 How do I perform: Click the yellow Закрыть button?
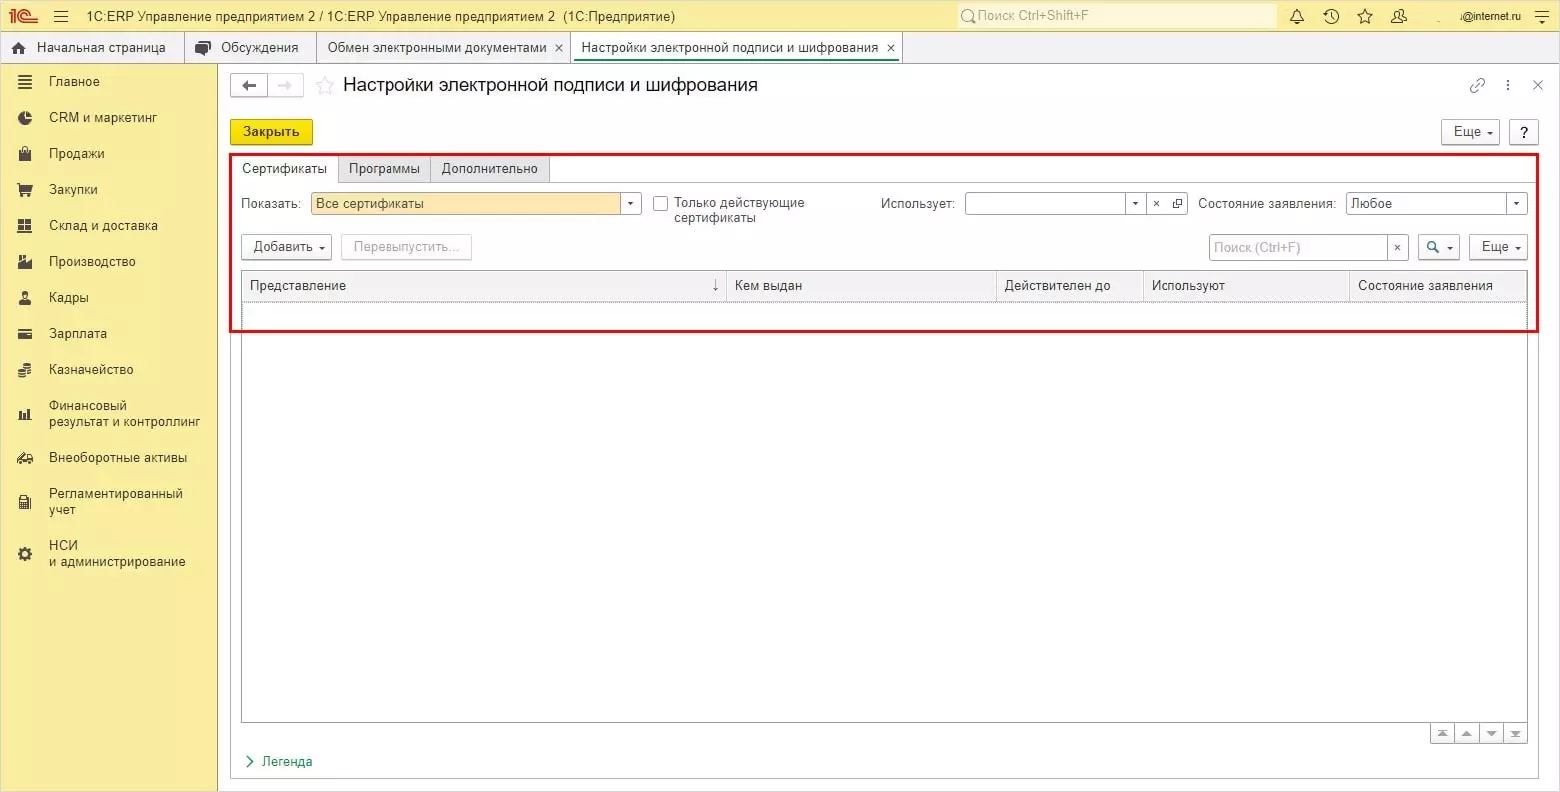pyautogui.click(x=271, y=132)
